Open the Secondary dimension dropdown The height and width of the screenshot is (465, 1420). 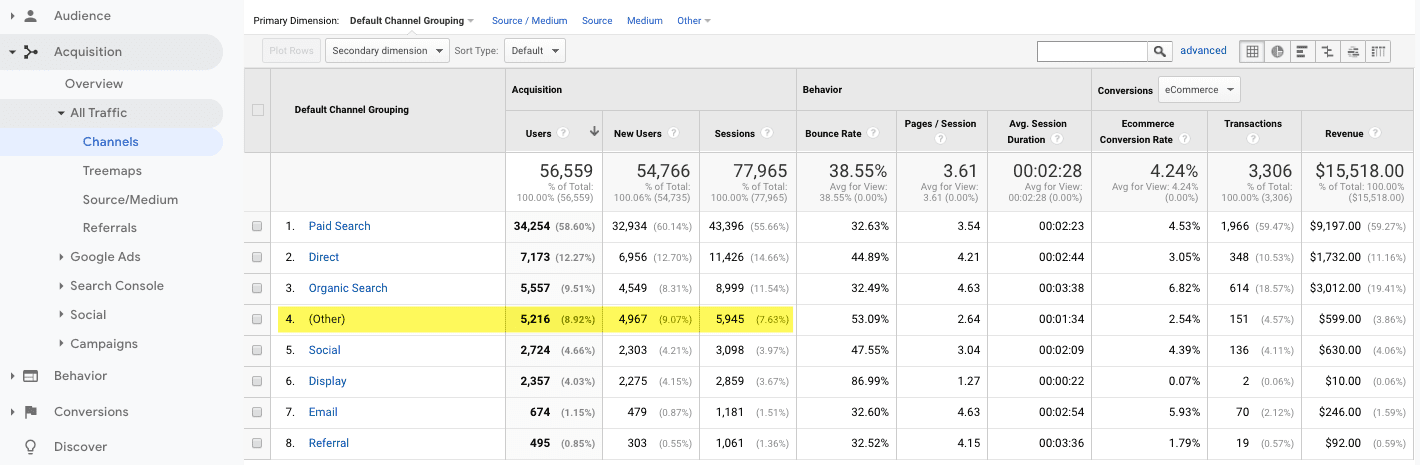pos(387,51)
